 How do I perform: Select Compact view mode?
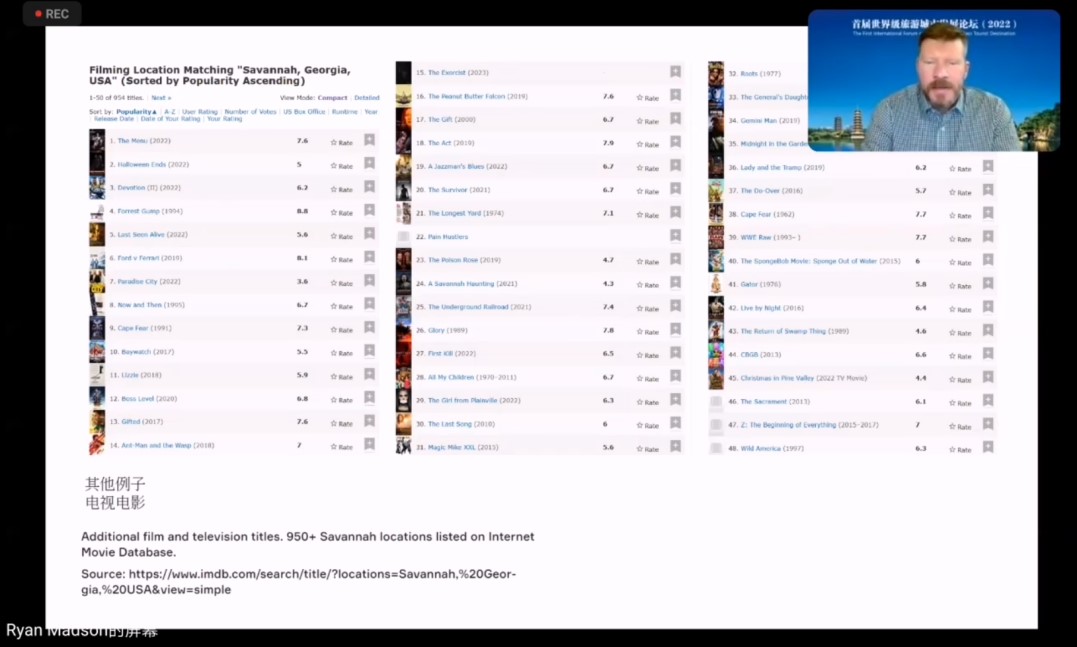click(332, 98)
